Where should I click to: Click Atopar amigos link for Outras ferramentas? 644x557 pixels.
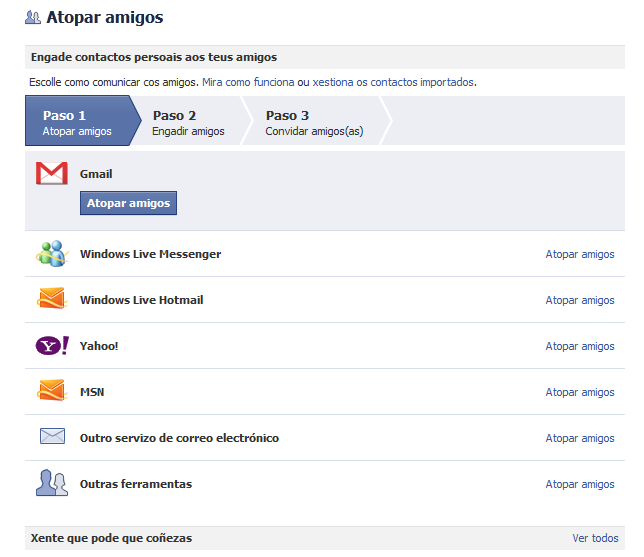point(579,484)
